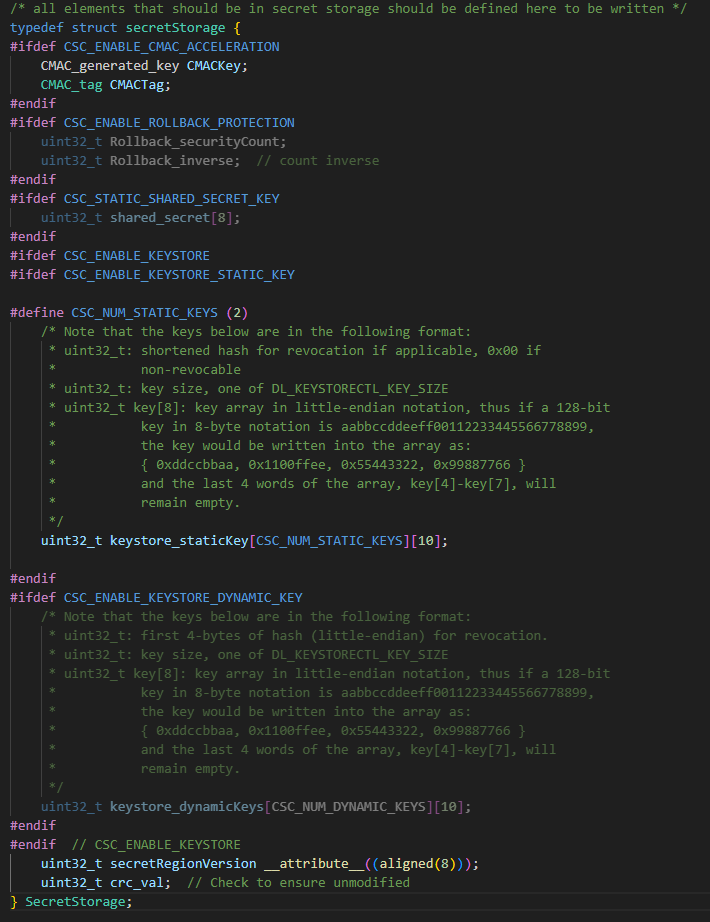Click CSC_ENABLE_KEYSTORE_STATIC_KEY macro
The image size is (710, 922).
179,275
